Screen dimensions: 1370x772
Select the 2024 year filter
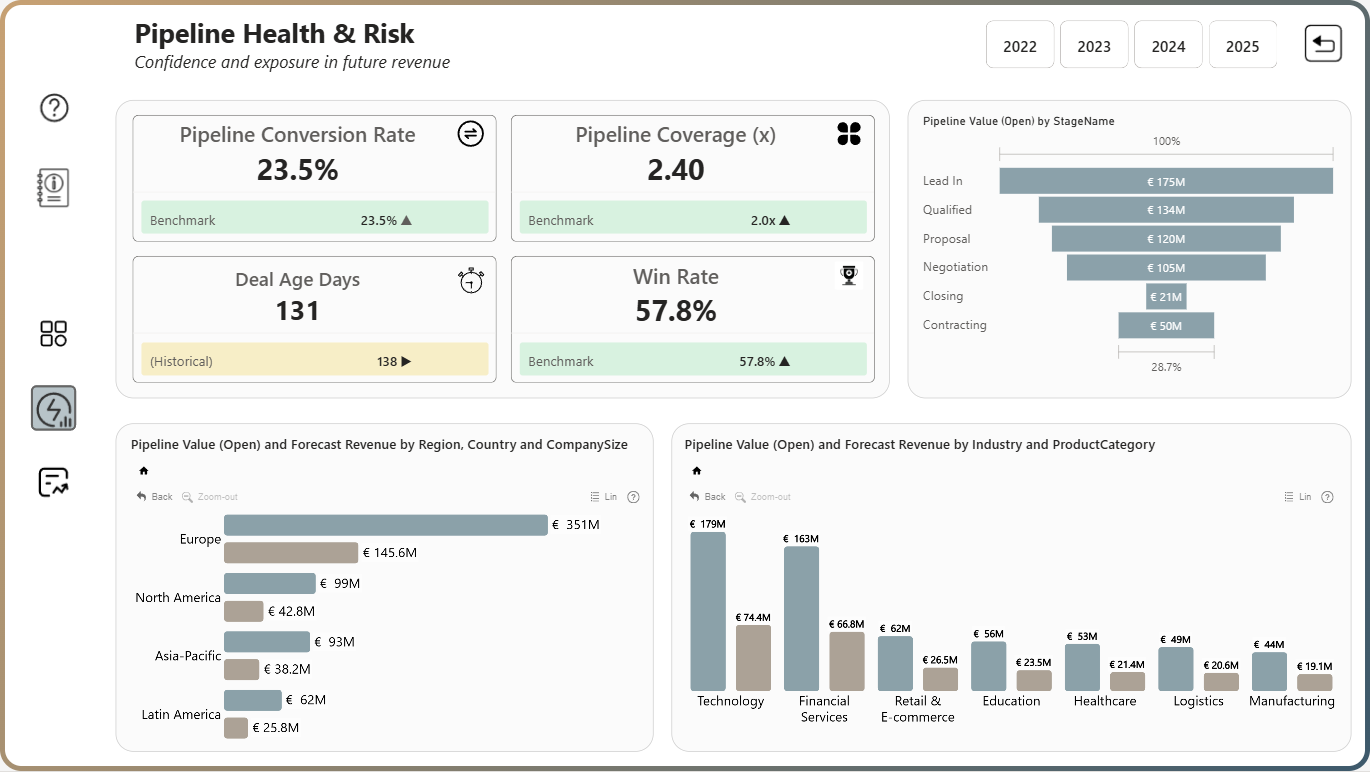coord(1168,45)
